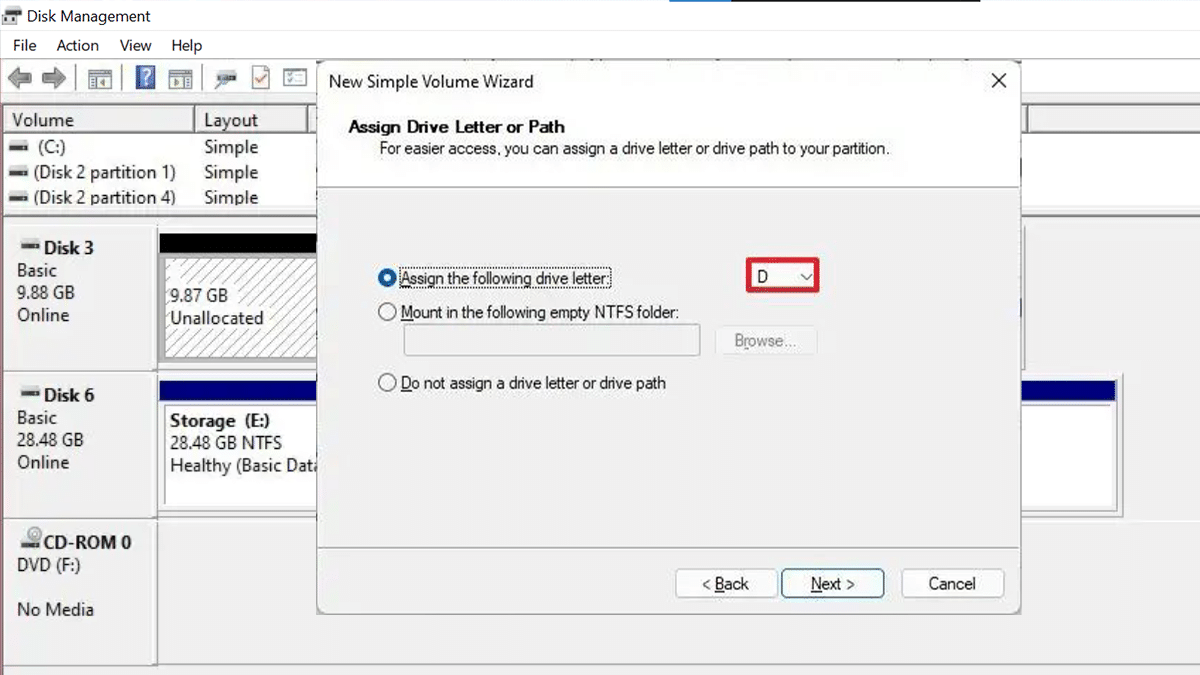
Task: Click Next to continue the wizard
Action: pos(833,584)
